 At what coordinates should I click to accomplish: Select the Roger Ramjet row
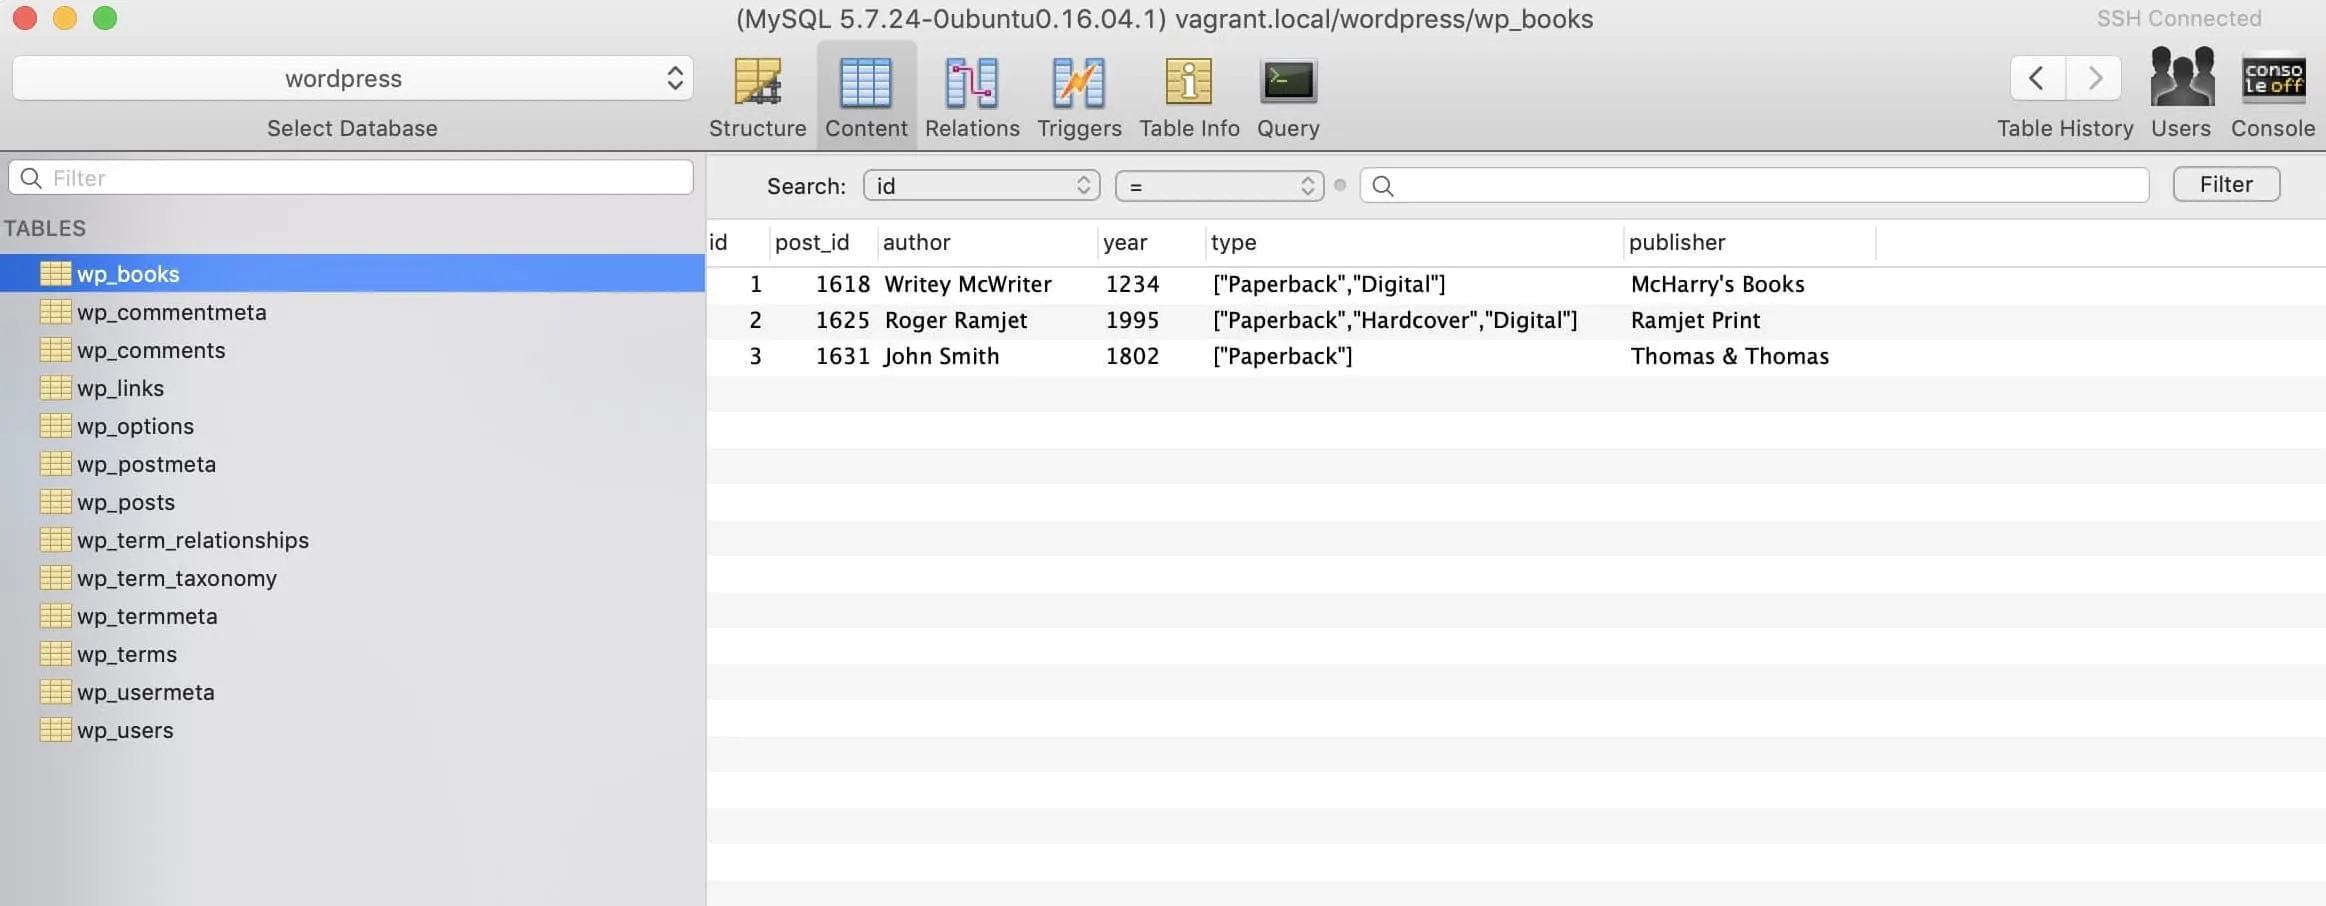(x=955, y=320)
